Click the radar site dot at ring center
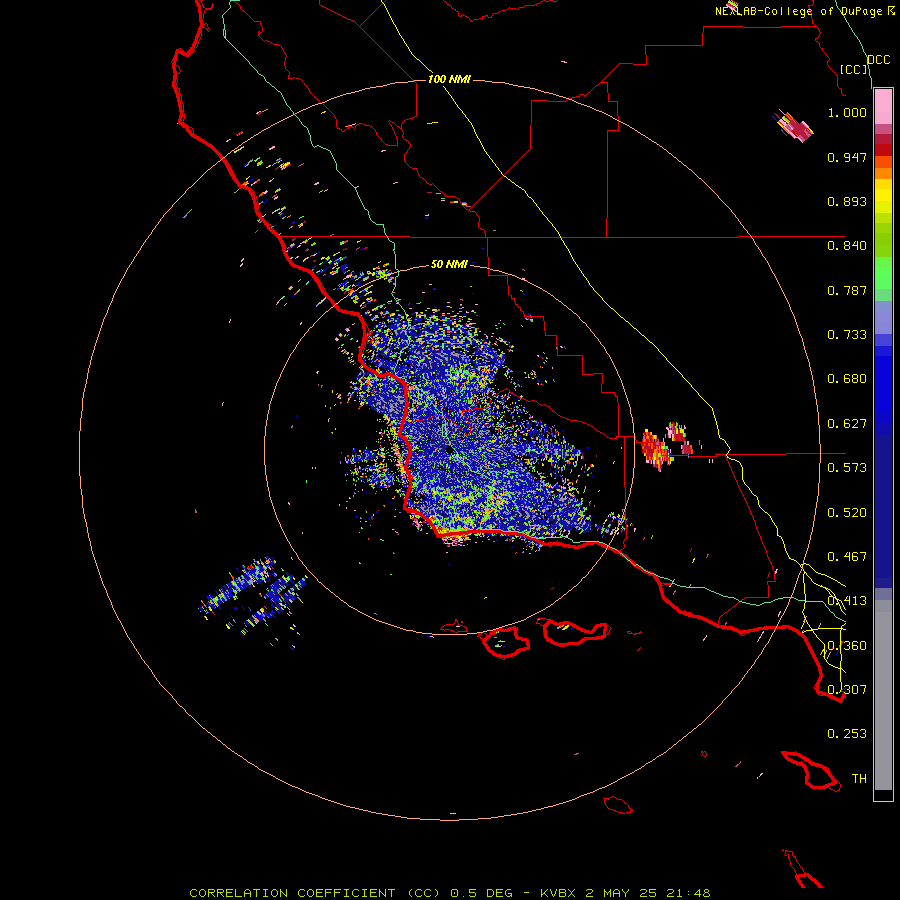 [x=449, y=449]
